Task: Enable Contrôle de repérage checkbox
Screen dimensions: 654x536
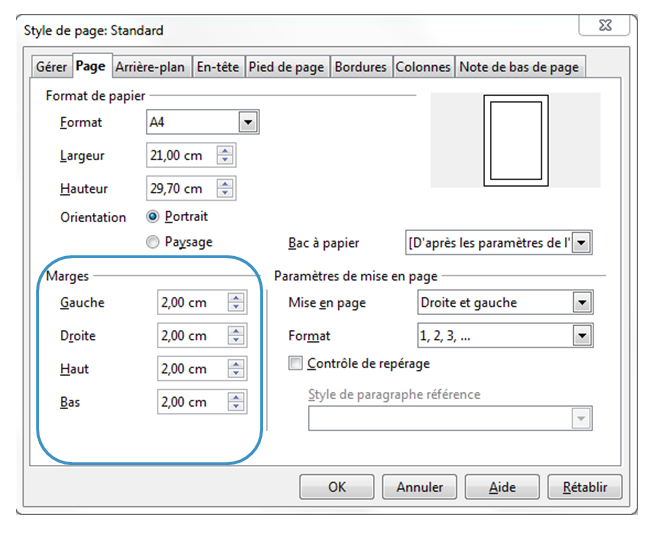Action: [295, 363]
